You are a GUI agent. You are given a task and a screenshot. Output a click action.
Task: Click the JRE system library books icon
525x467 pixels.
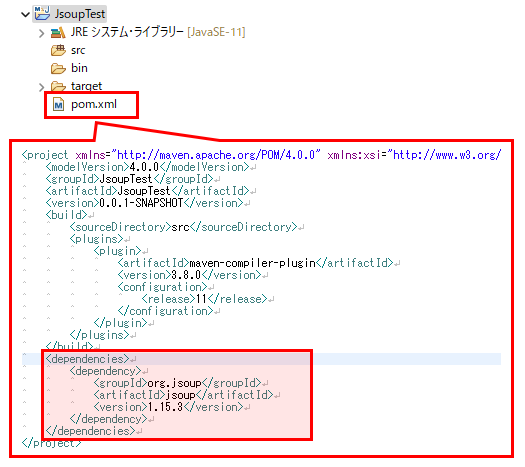point(58,32)
